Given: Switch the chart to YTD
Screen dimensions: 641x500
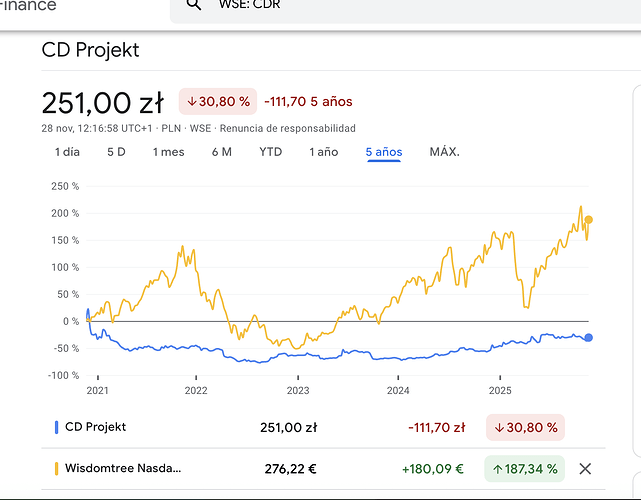Looking at the screenshot, I should pyautogui.click(x=270, y=152).
